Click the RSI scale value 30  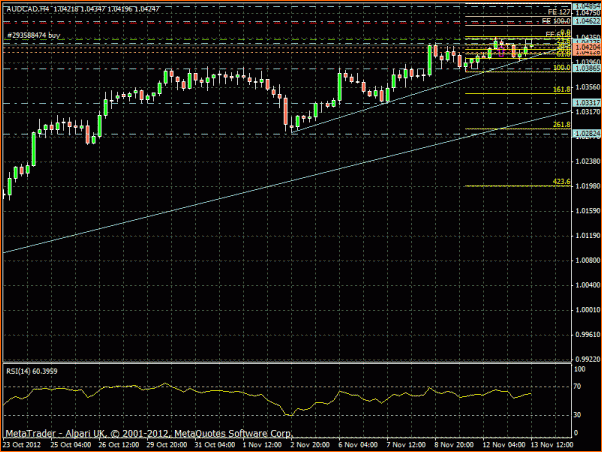pyautogui.click(x=577, y=415)
